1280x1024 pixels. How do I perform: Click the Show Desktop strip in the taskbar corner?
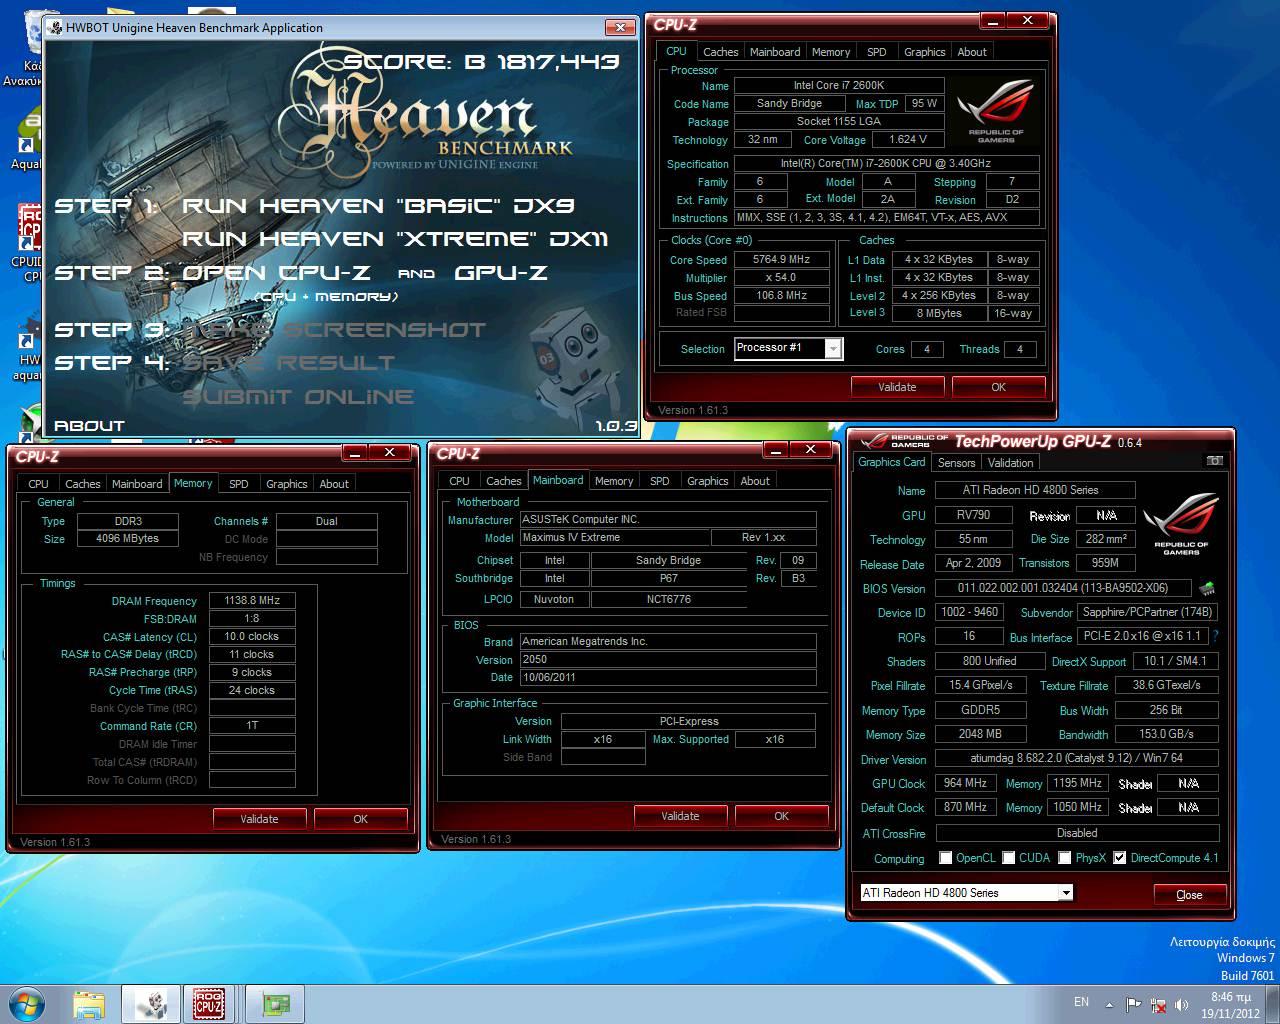[1273, 1004]
